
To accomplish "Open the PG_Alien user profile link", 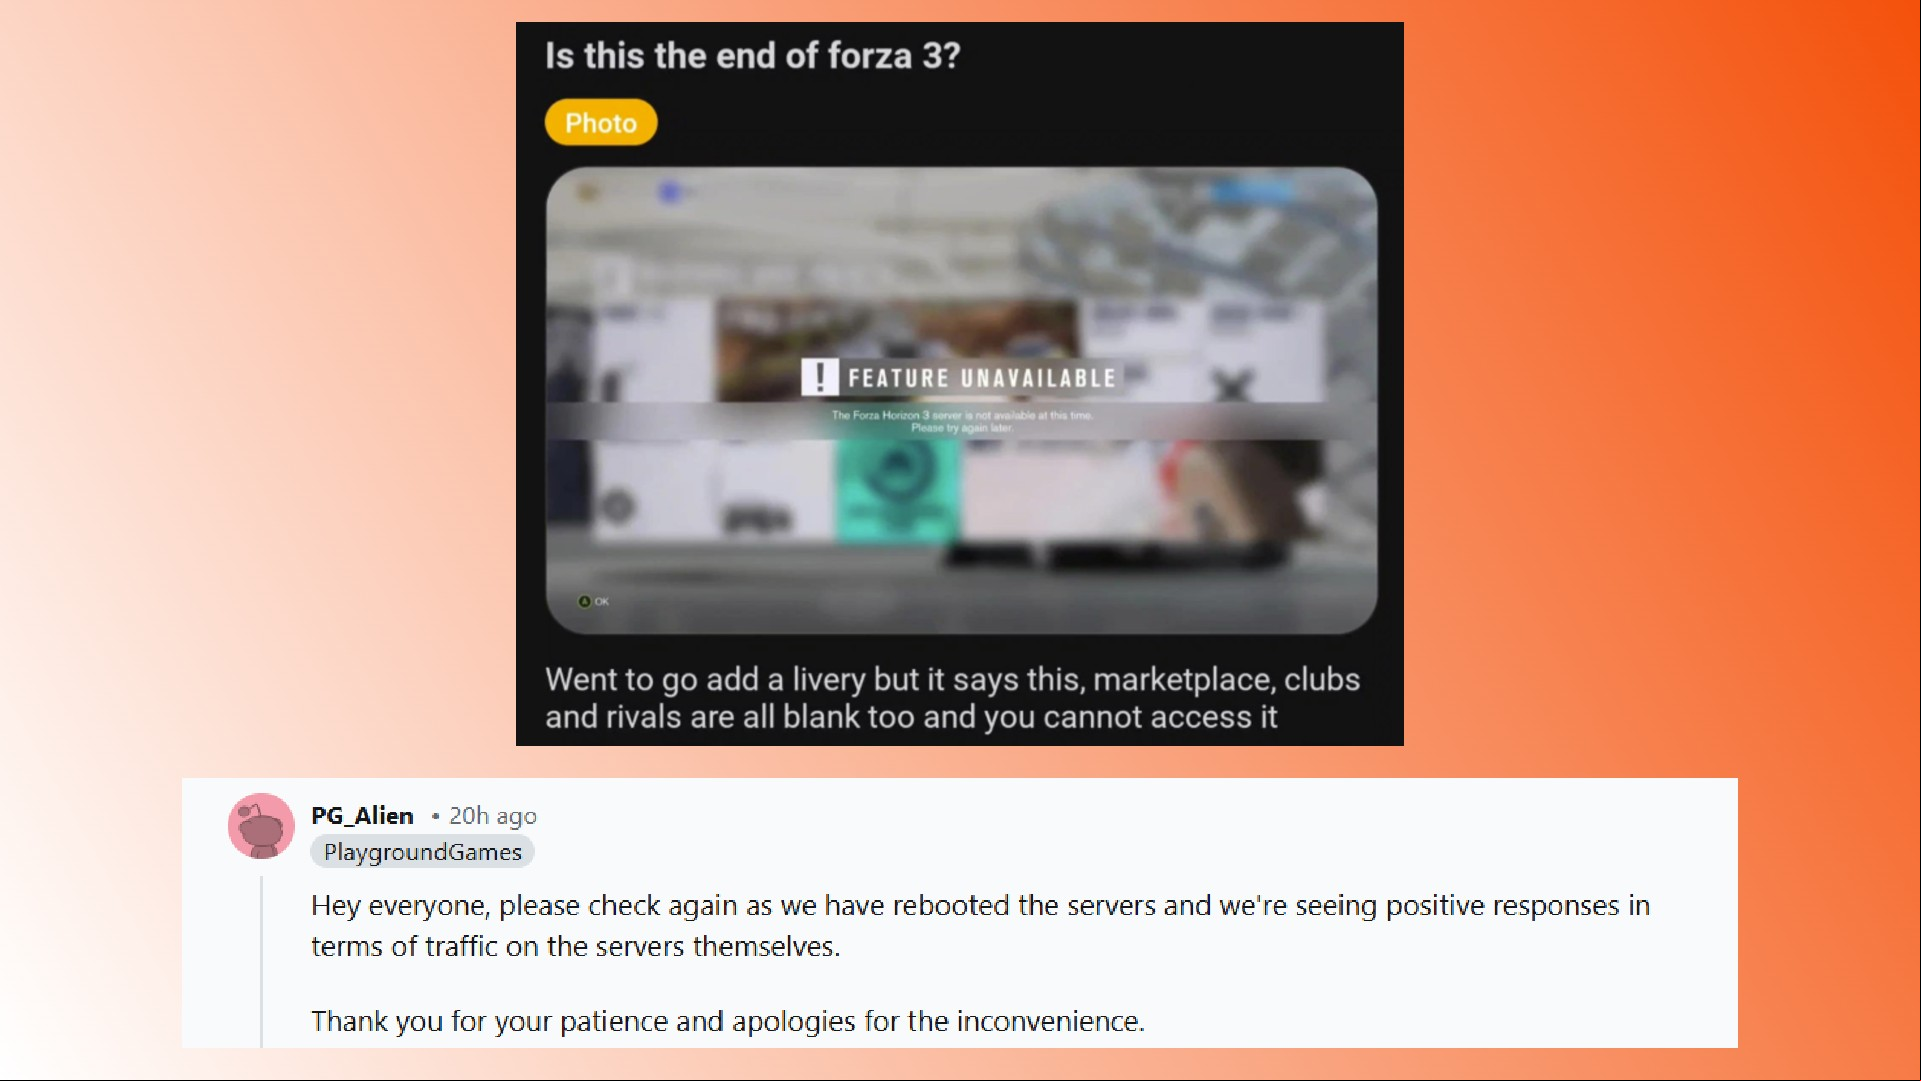I will coord(362,816).
